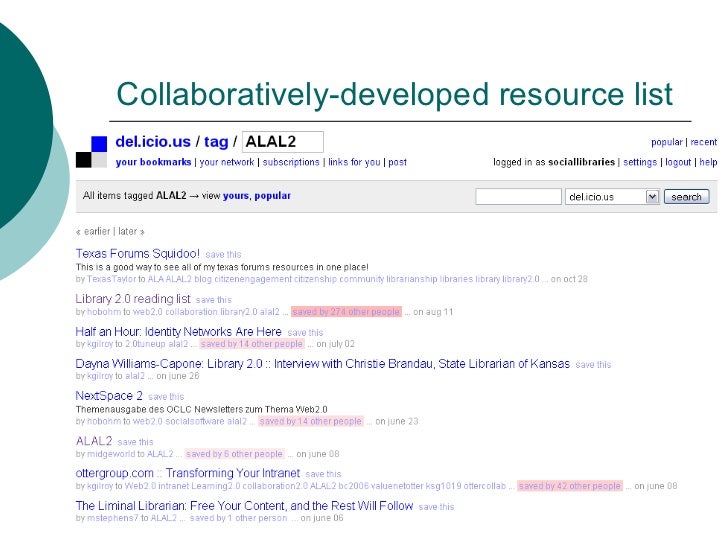The height and width of the screenshot is (546, 728).
Task: Show saved by 14 people for Half an Hour
Action: point(252,344)
